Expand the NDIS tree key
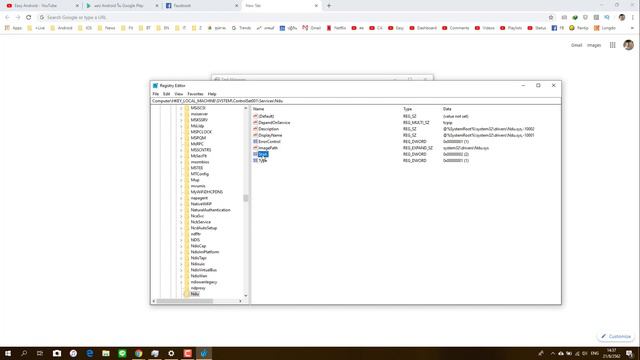640x360 pixels. pos(181,240)
